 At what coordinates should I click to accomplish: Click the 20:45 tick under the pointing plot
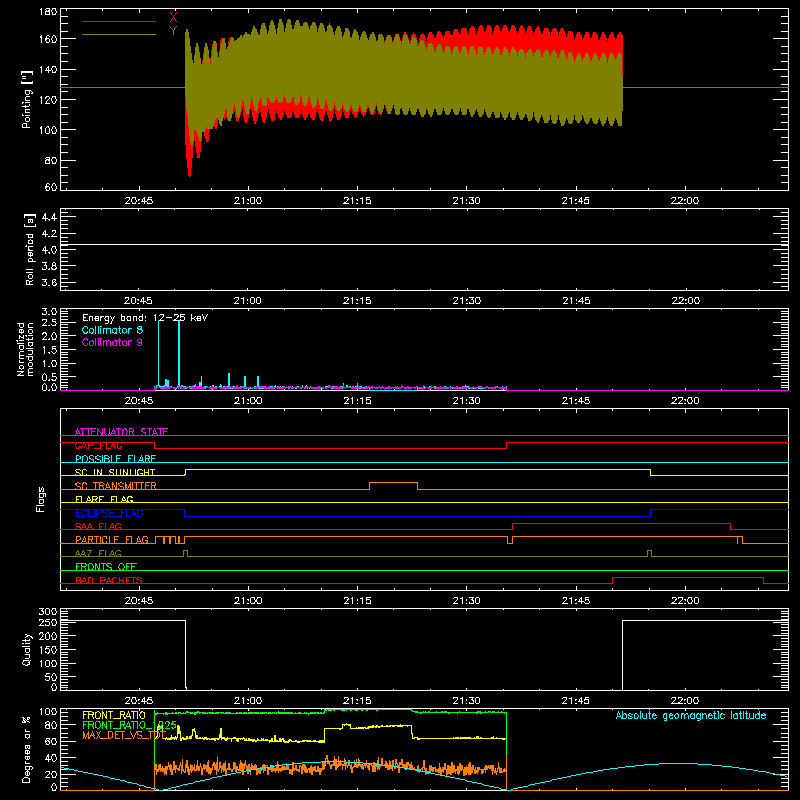click(x=139, y=201)
